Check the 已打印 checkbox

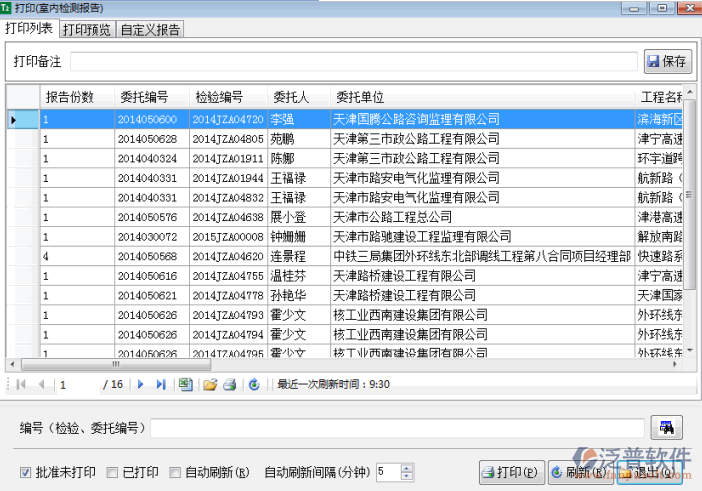[x=113, y=472]
